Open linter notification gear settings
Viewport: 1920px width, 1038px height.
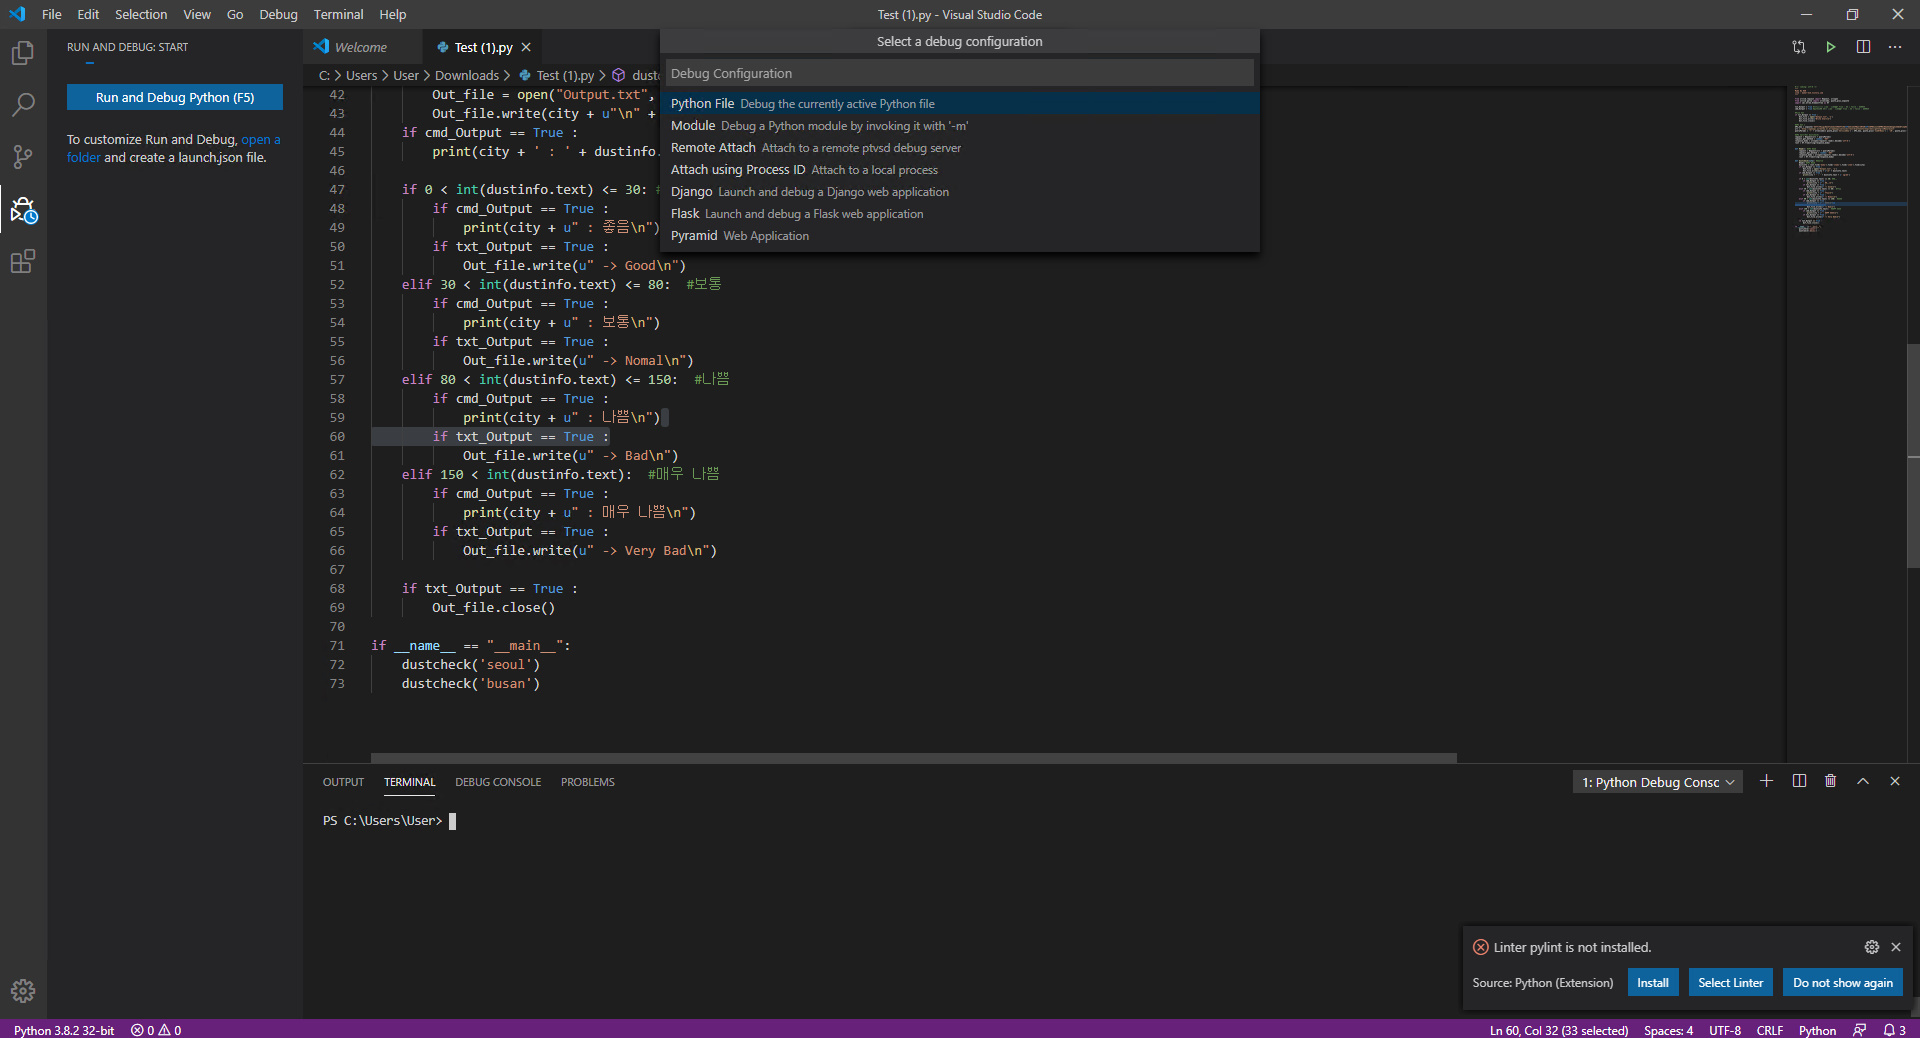(x=1872, y=947)
